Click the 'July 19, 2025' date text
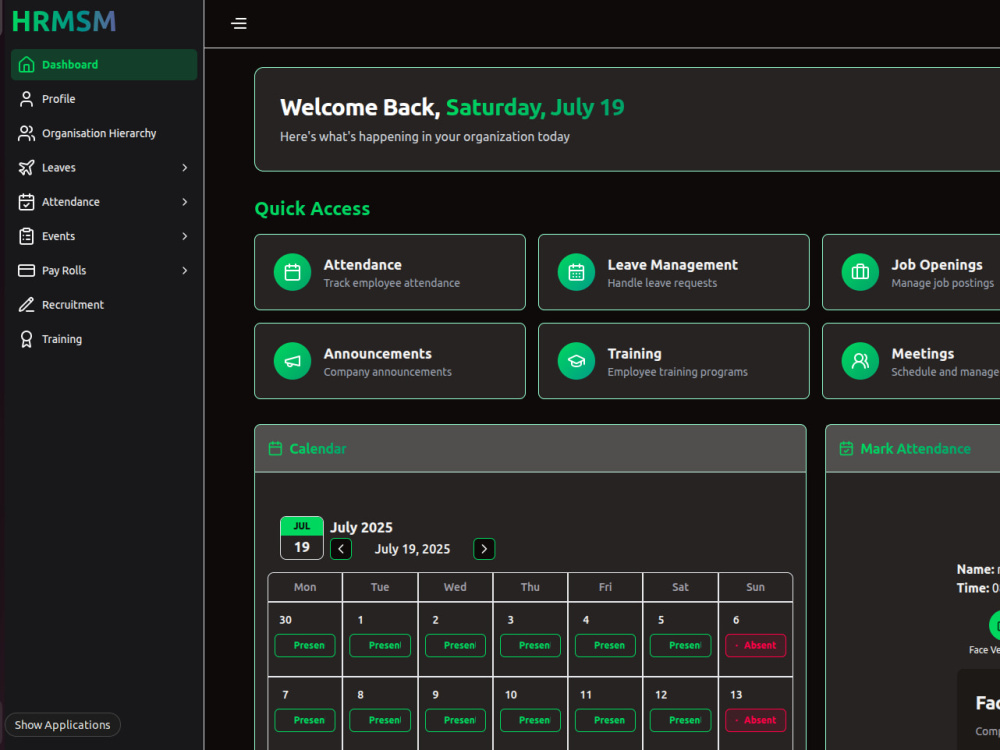The width and height of the screenshot is (1000, 750). pyautogui.click(x=412, y=549)
